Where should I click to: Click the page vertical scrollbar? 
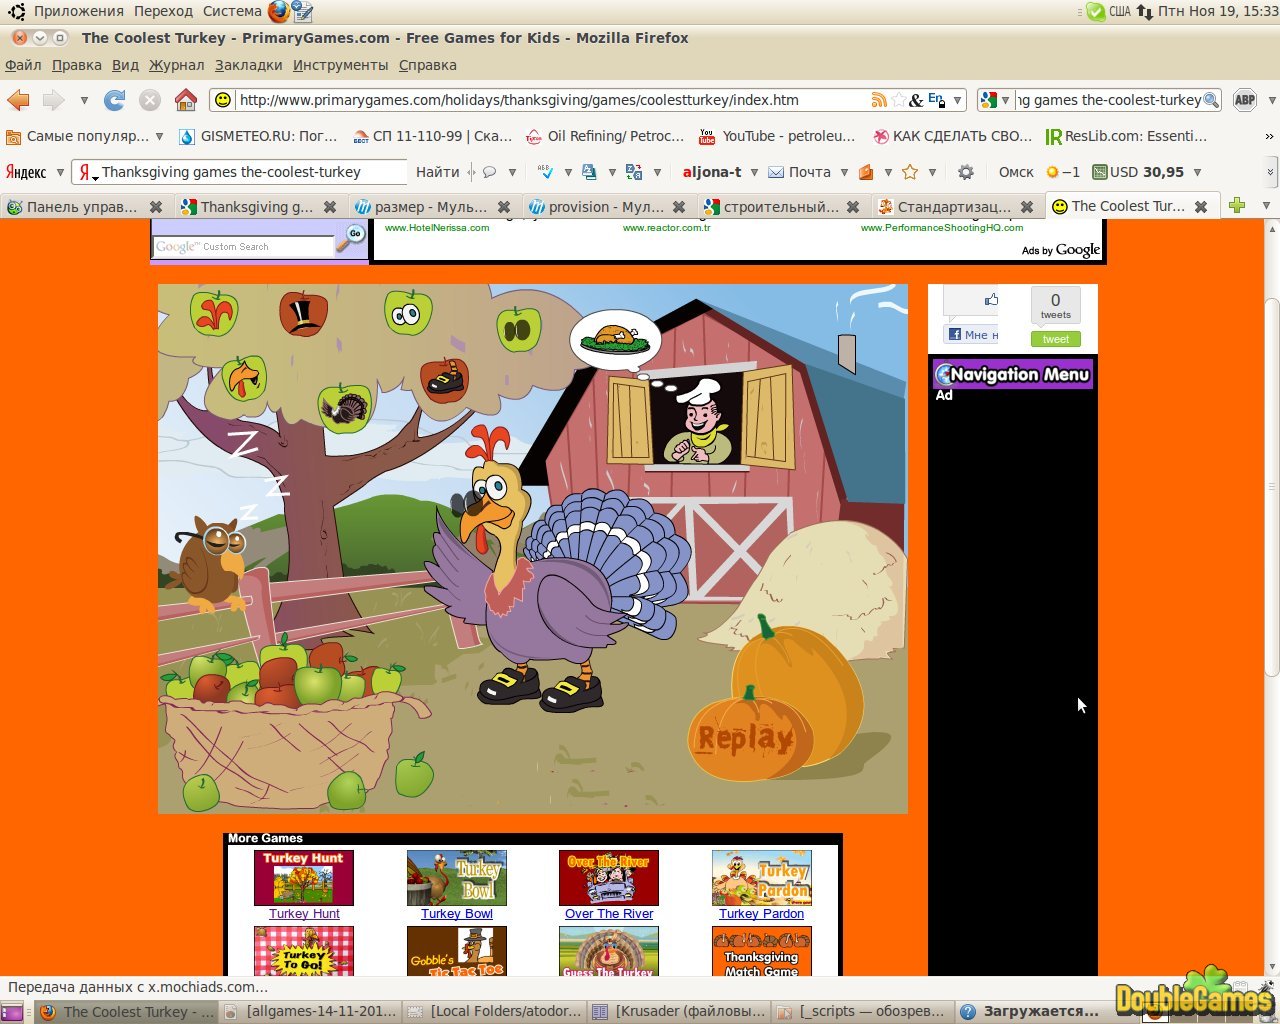(1272, 485)
